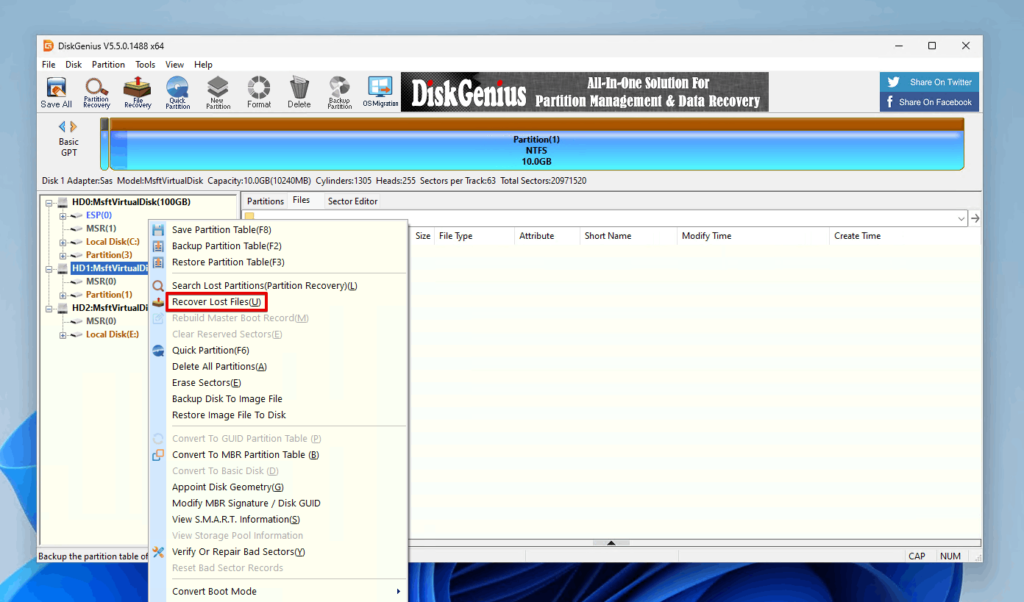
Task: Launch File Recovery using its toolbar icon
Action: 136,91
